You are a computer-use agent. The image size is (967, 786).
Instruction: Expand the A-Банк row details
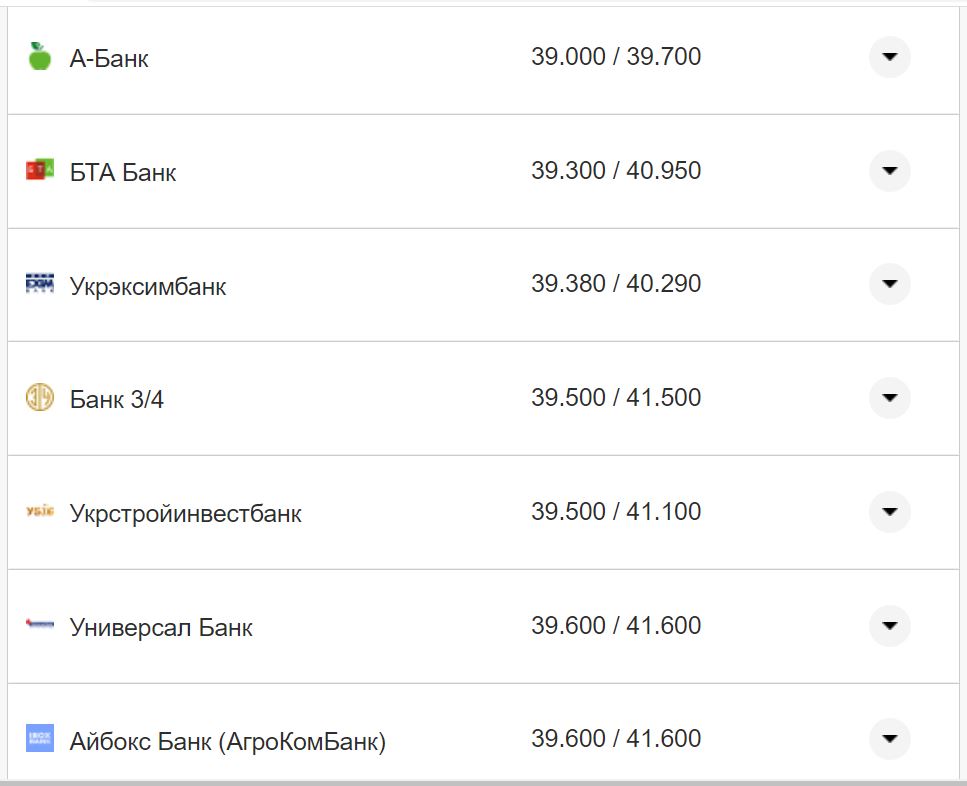pyautogui.click(x=889, y=57)
